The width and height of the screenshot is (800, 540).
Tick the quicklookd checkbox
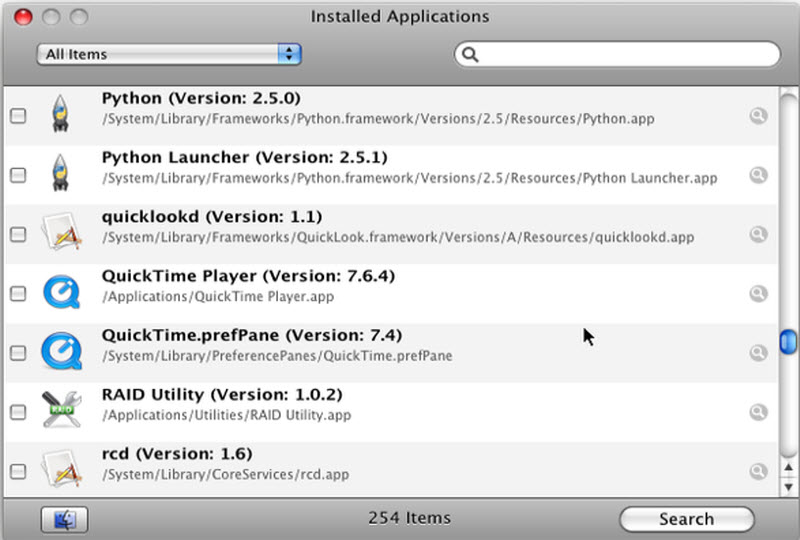[18, 234]
